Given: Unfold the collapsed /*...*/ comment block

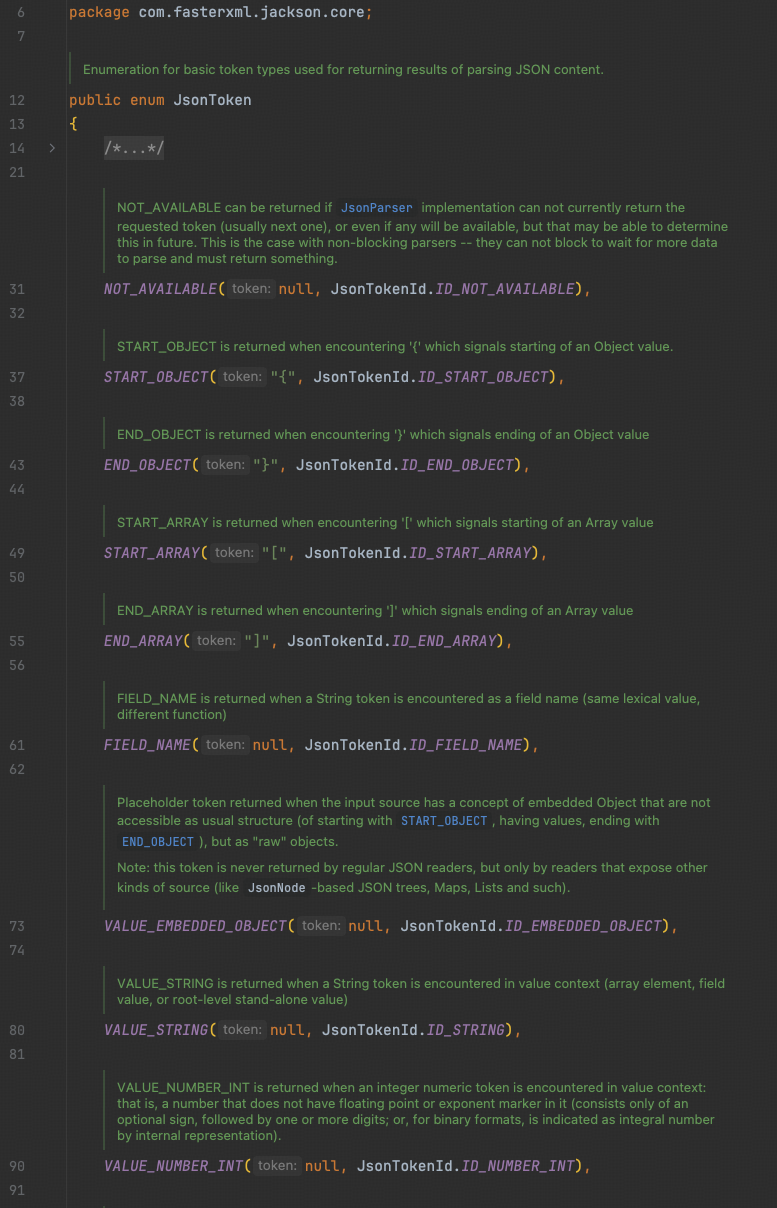Looking at the screenshot, I should tap(134, 148).
